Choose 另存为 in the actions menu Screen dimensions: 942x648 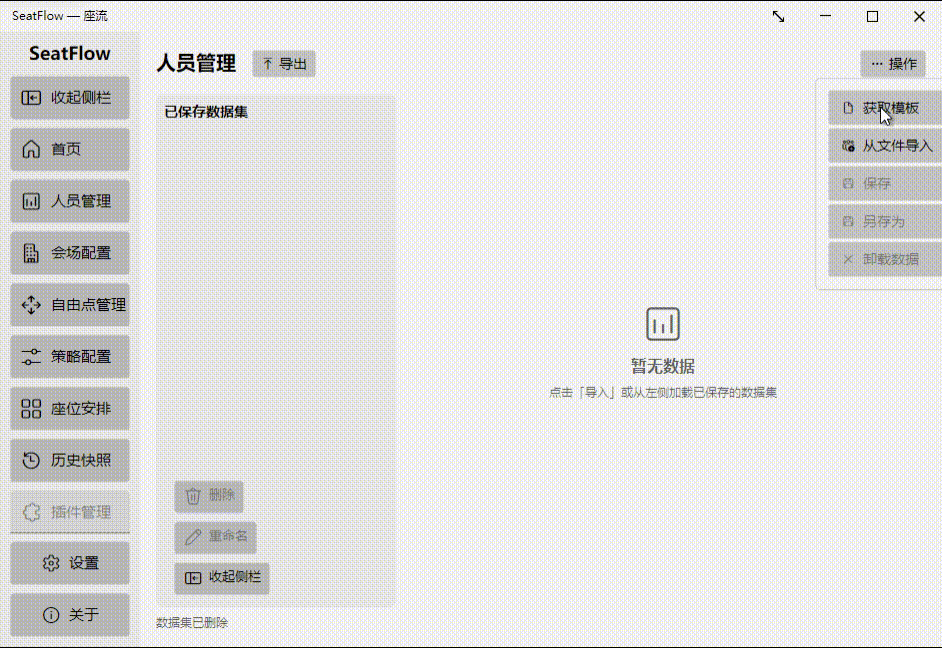(885, 222)
